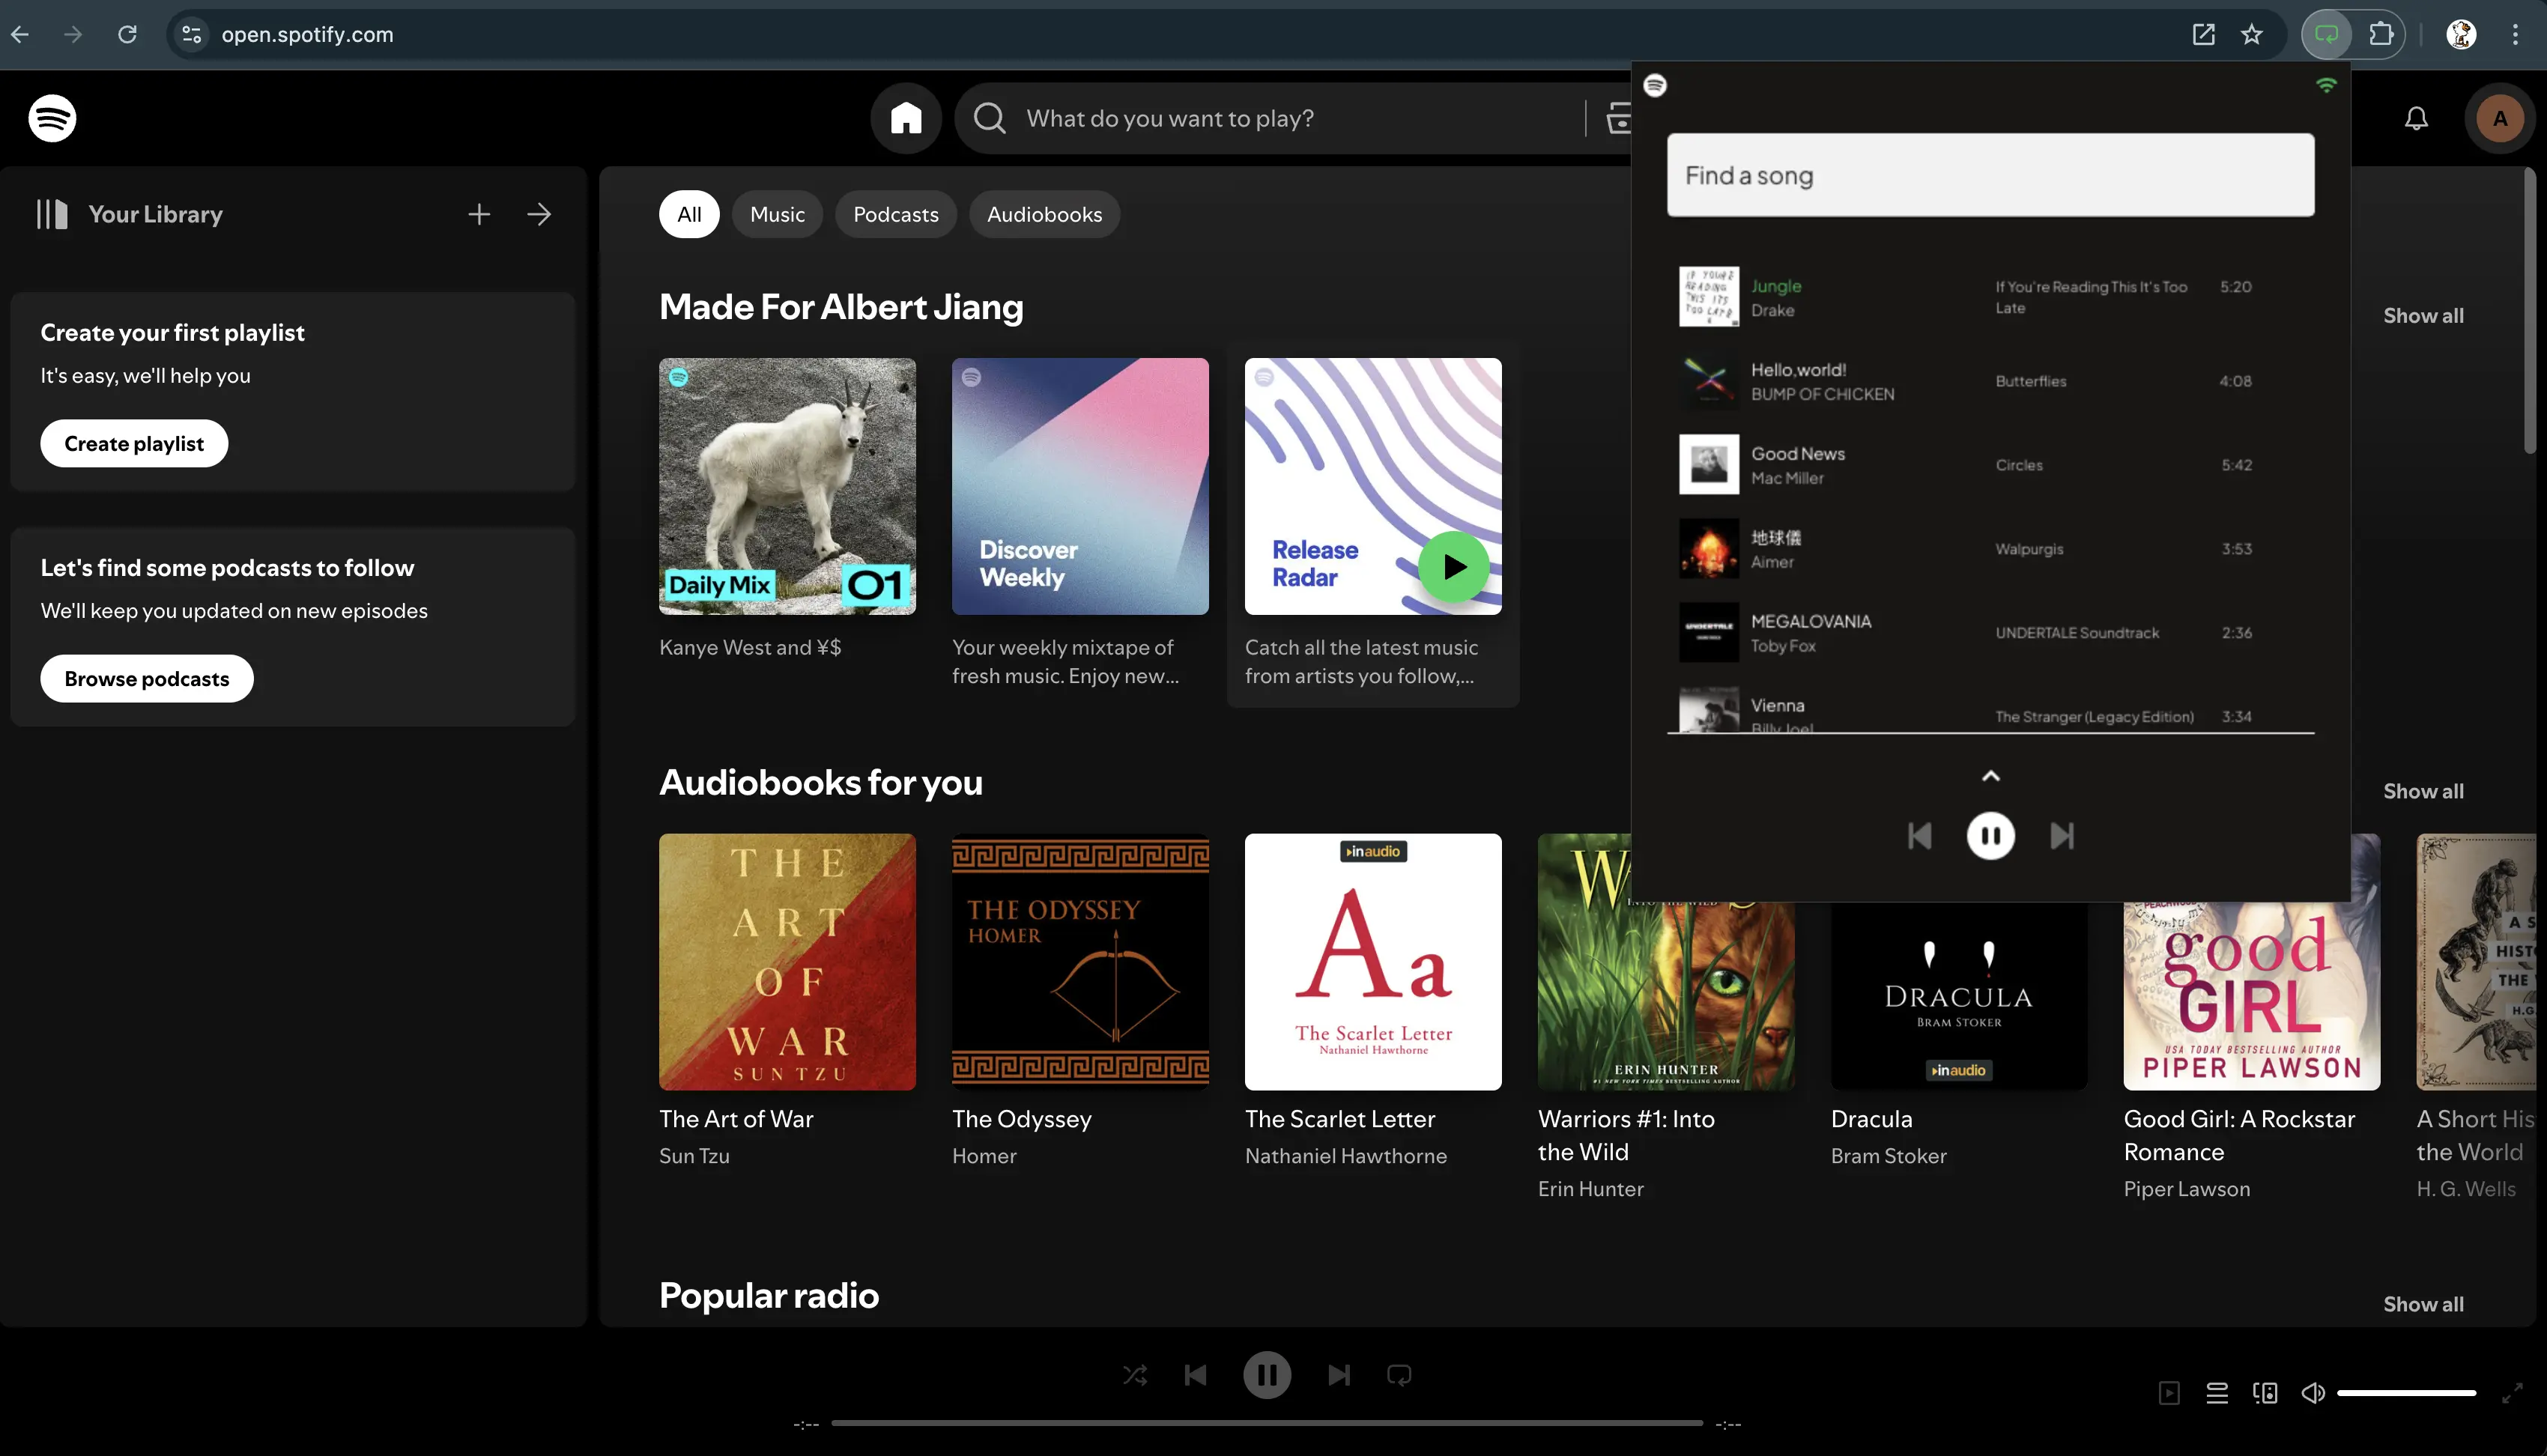Toggle shuffle in the bottom player
2547x1456 pixels.
point(1135,1375)
